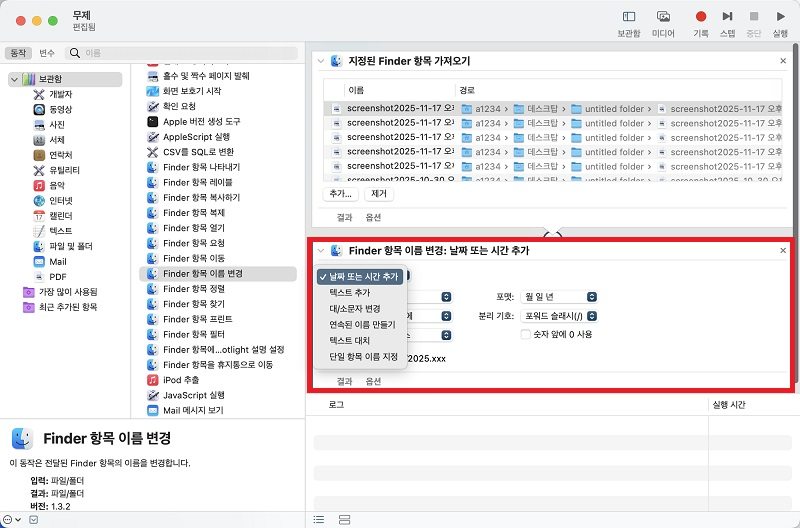The width and height of the screenshot is (800, 528).
Task: Choose 날짜 또는 시간 추가 menu option
Action: click(x=360, y=276)
